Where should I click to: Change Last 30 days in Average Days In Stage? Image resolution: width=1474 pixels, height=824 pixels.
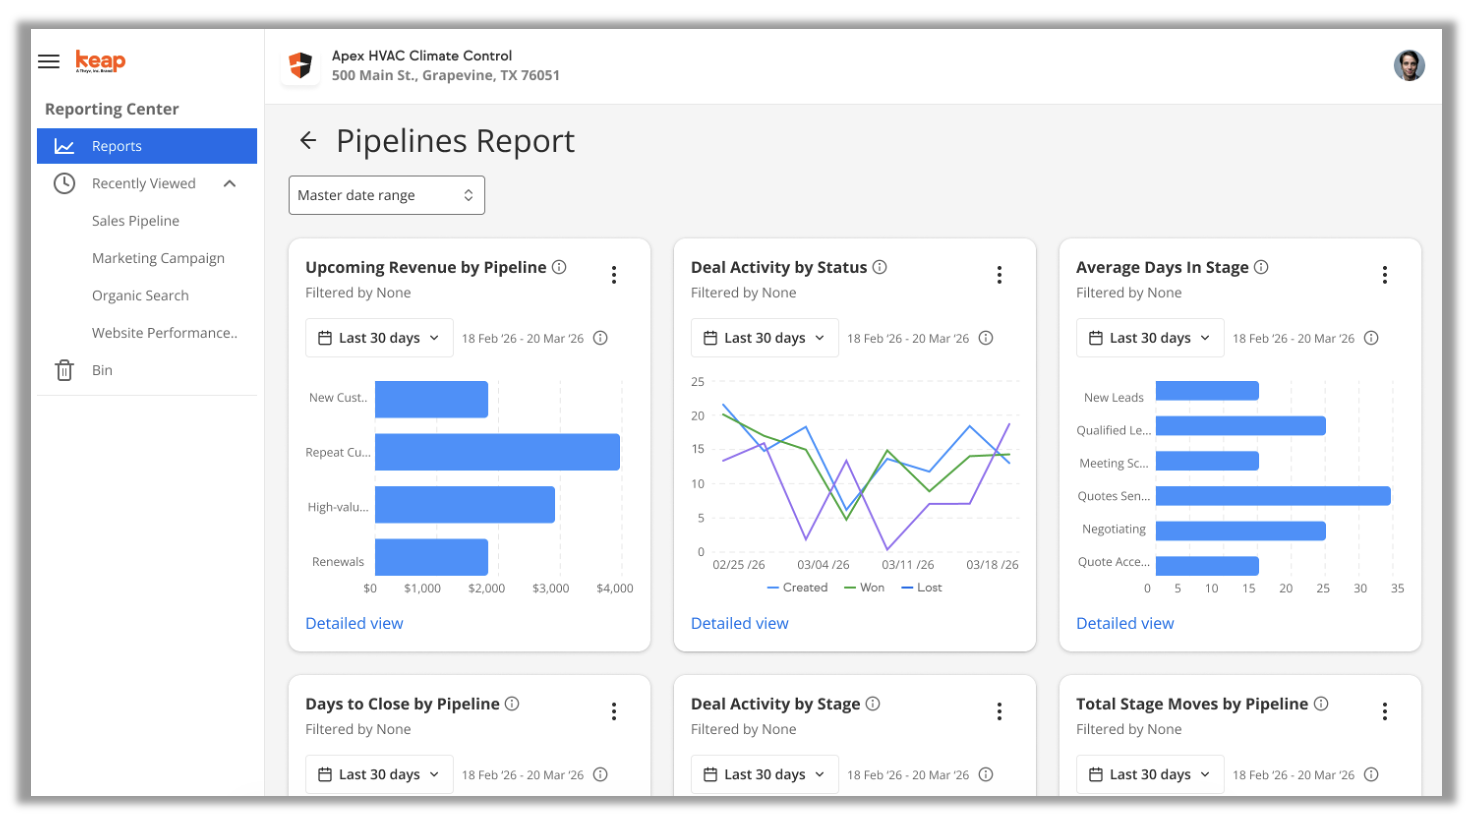tap(1149, 338)
